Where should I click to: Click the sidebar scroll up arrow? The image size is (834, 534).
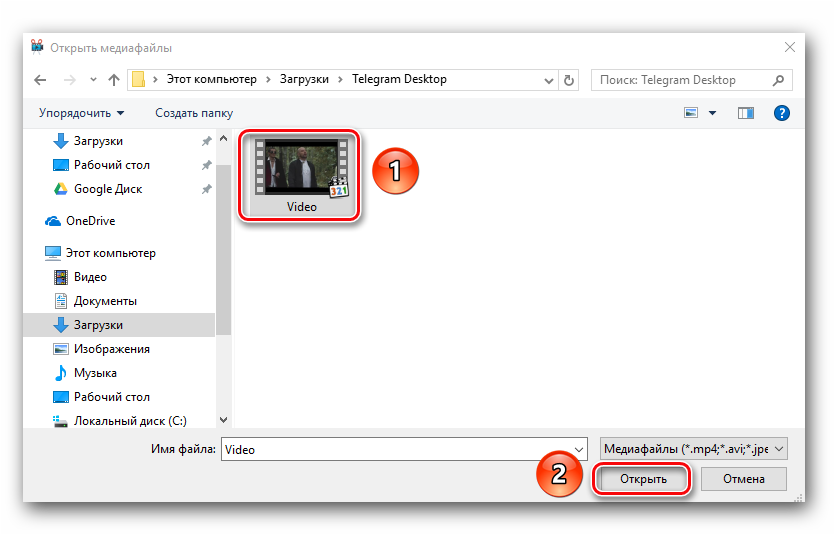click(224, 139)
